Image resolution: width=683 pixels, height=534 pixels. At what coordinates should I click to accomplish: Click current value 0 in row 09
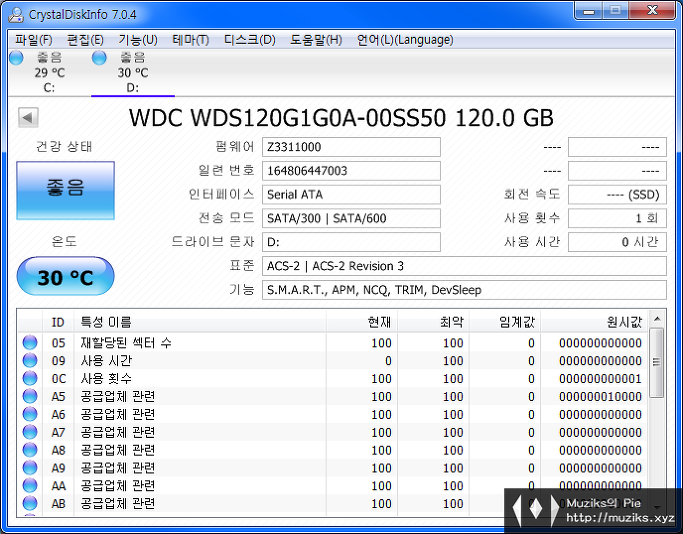(388, 361)
